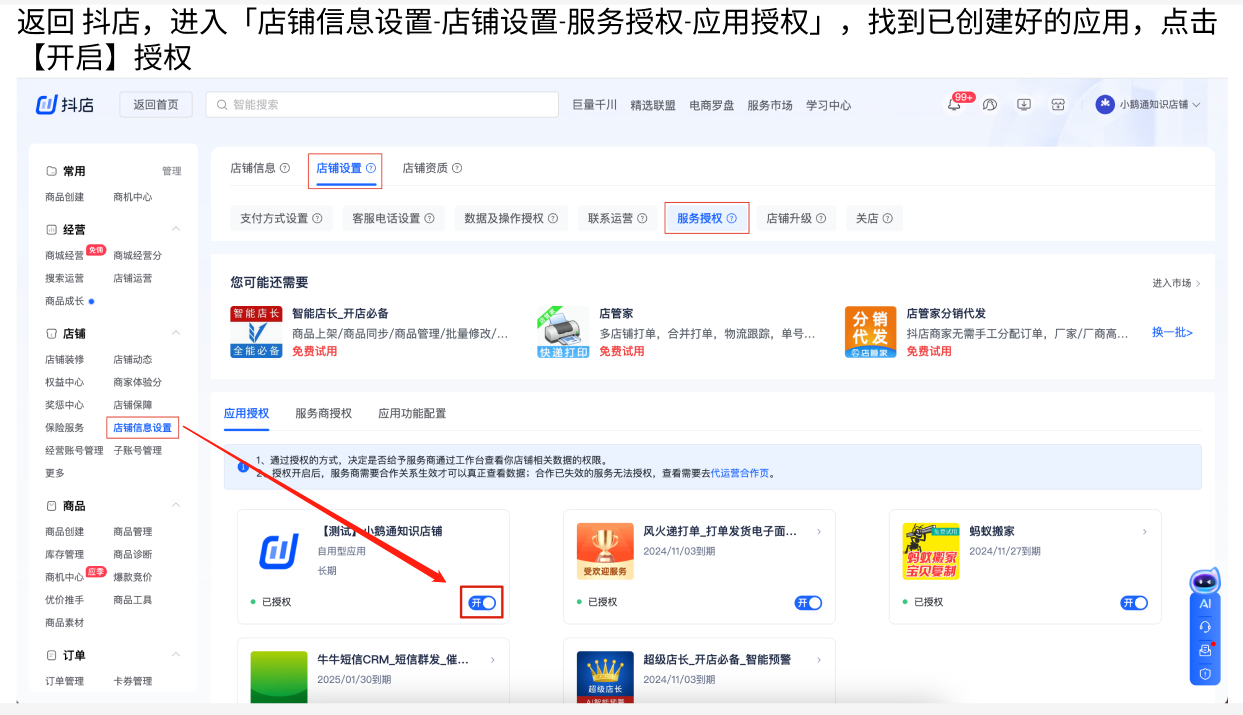This screenshot has width=1243, height=715.
Task: Click help icon beside 客服电话设置
Action: click(430, 218)
